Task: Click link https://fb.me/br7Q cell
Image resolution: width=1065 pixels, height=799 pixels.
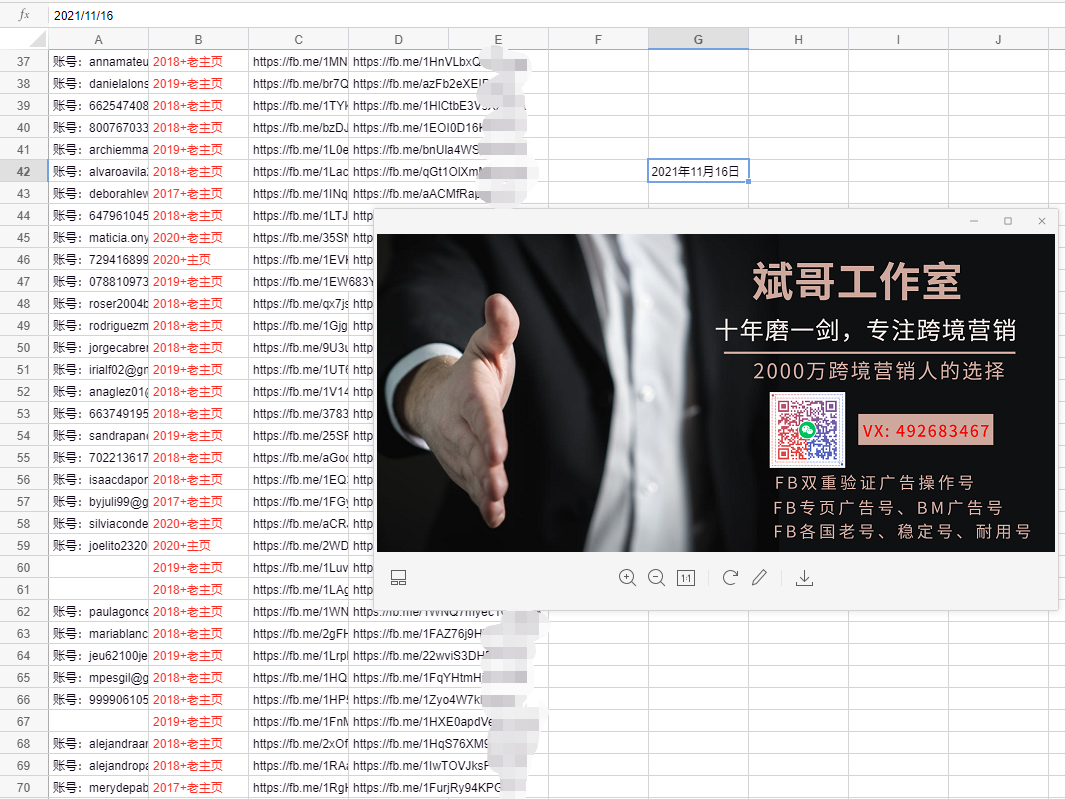Action: (299, 84)
